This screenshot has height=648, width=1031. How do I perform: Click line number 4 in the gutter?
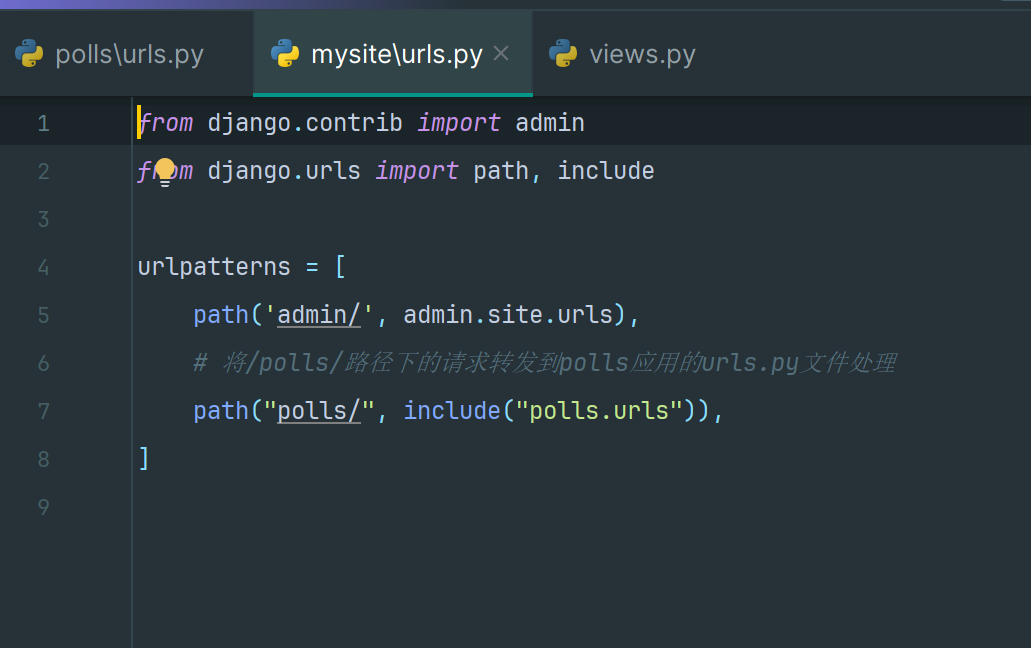tap(43, 267)
